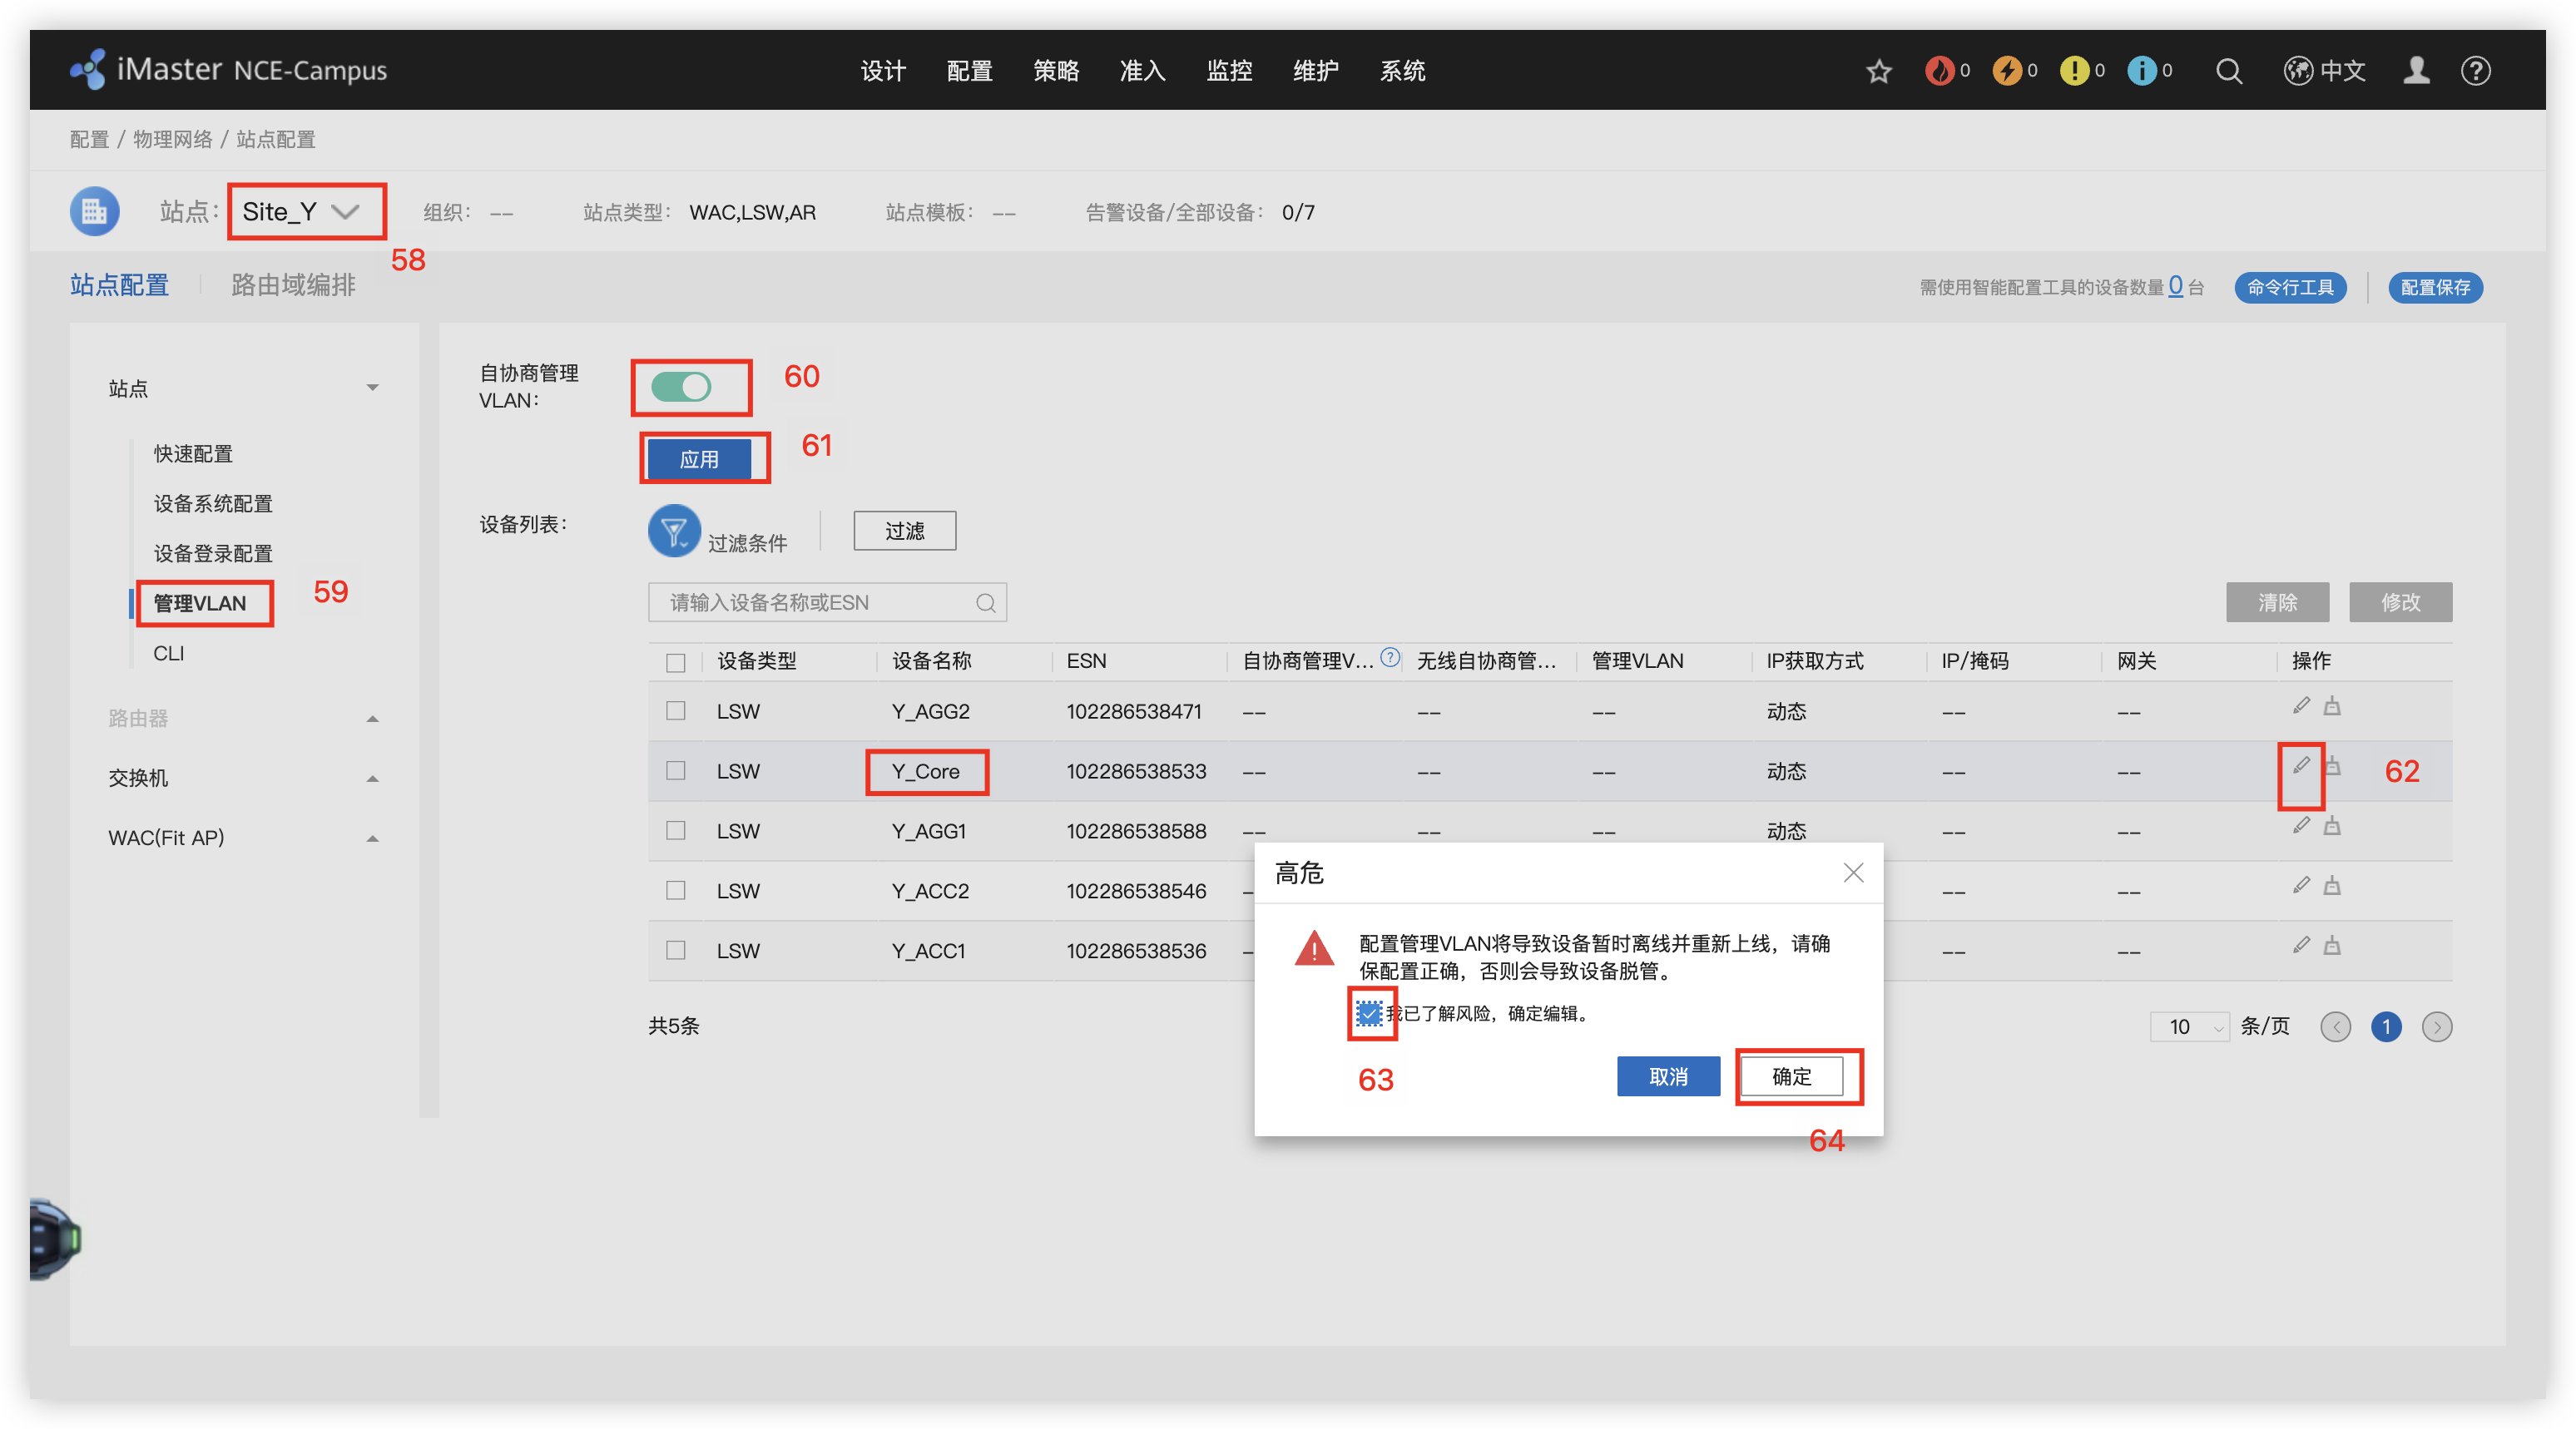Switch to the 路由域编排 tab
This screenshot has width=2576, height=1429.
293,285
